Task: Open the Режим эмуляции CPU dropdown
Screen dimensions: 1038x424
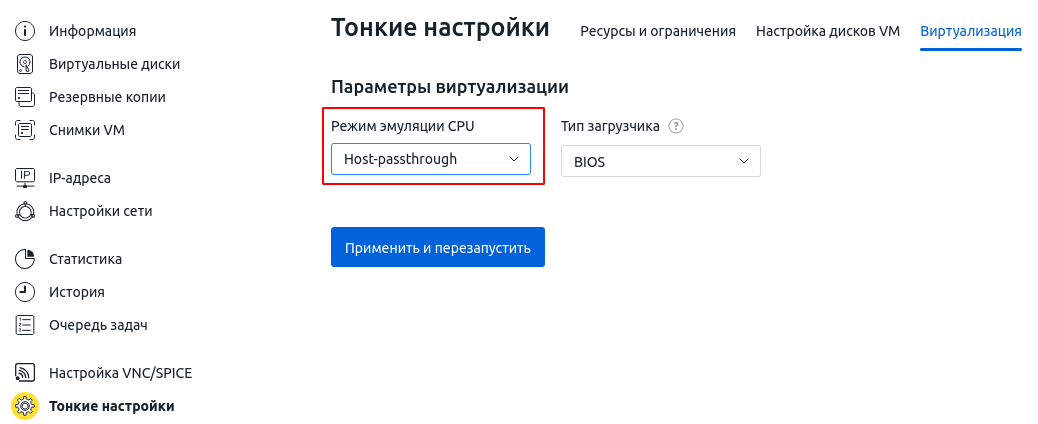Action: tap(431, 159)
